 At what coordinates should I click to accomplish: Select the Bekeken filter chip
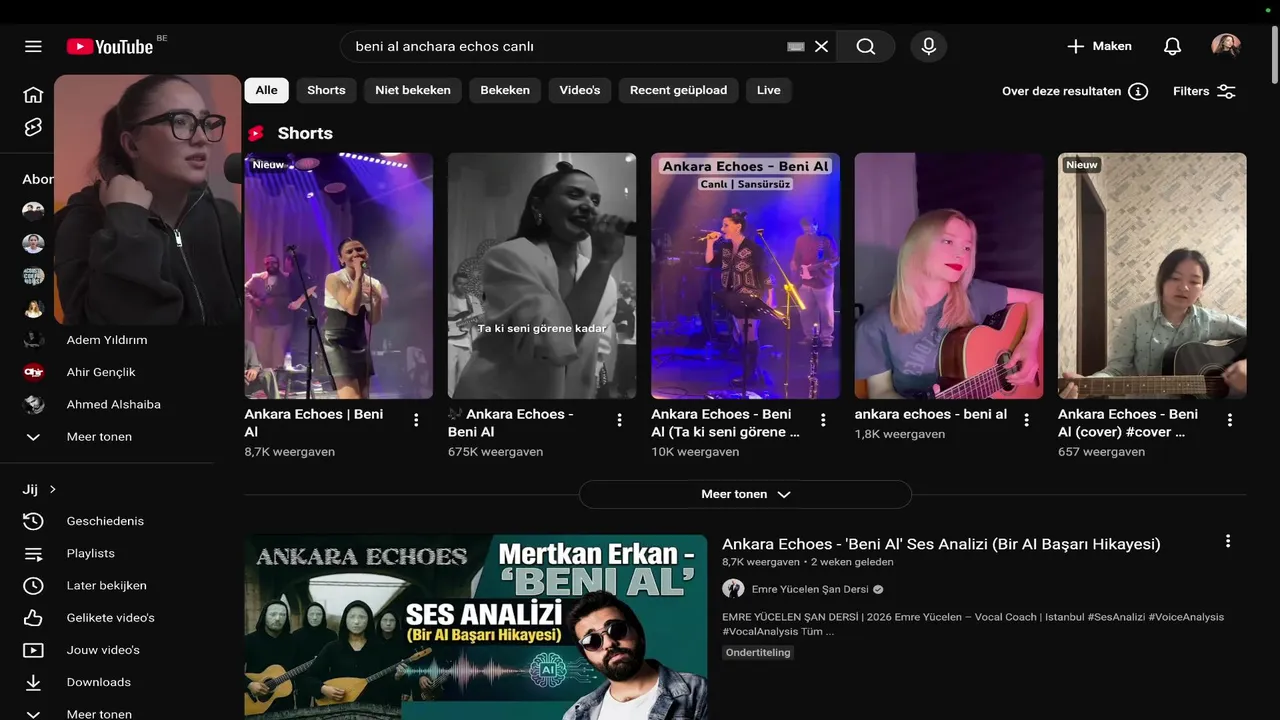[x=505, y=90]
